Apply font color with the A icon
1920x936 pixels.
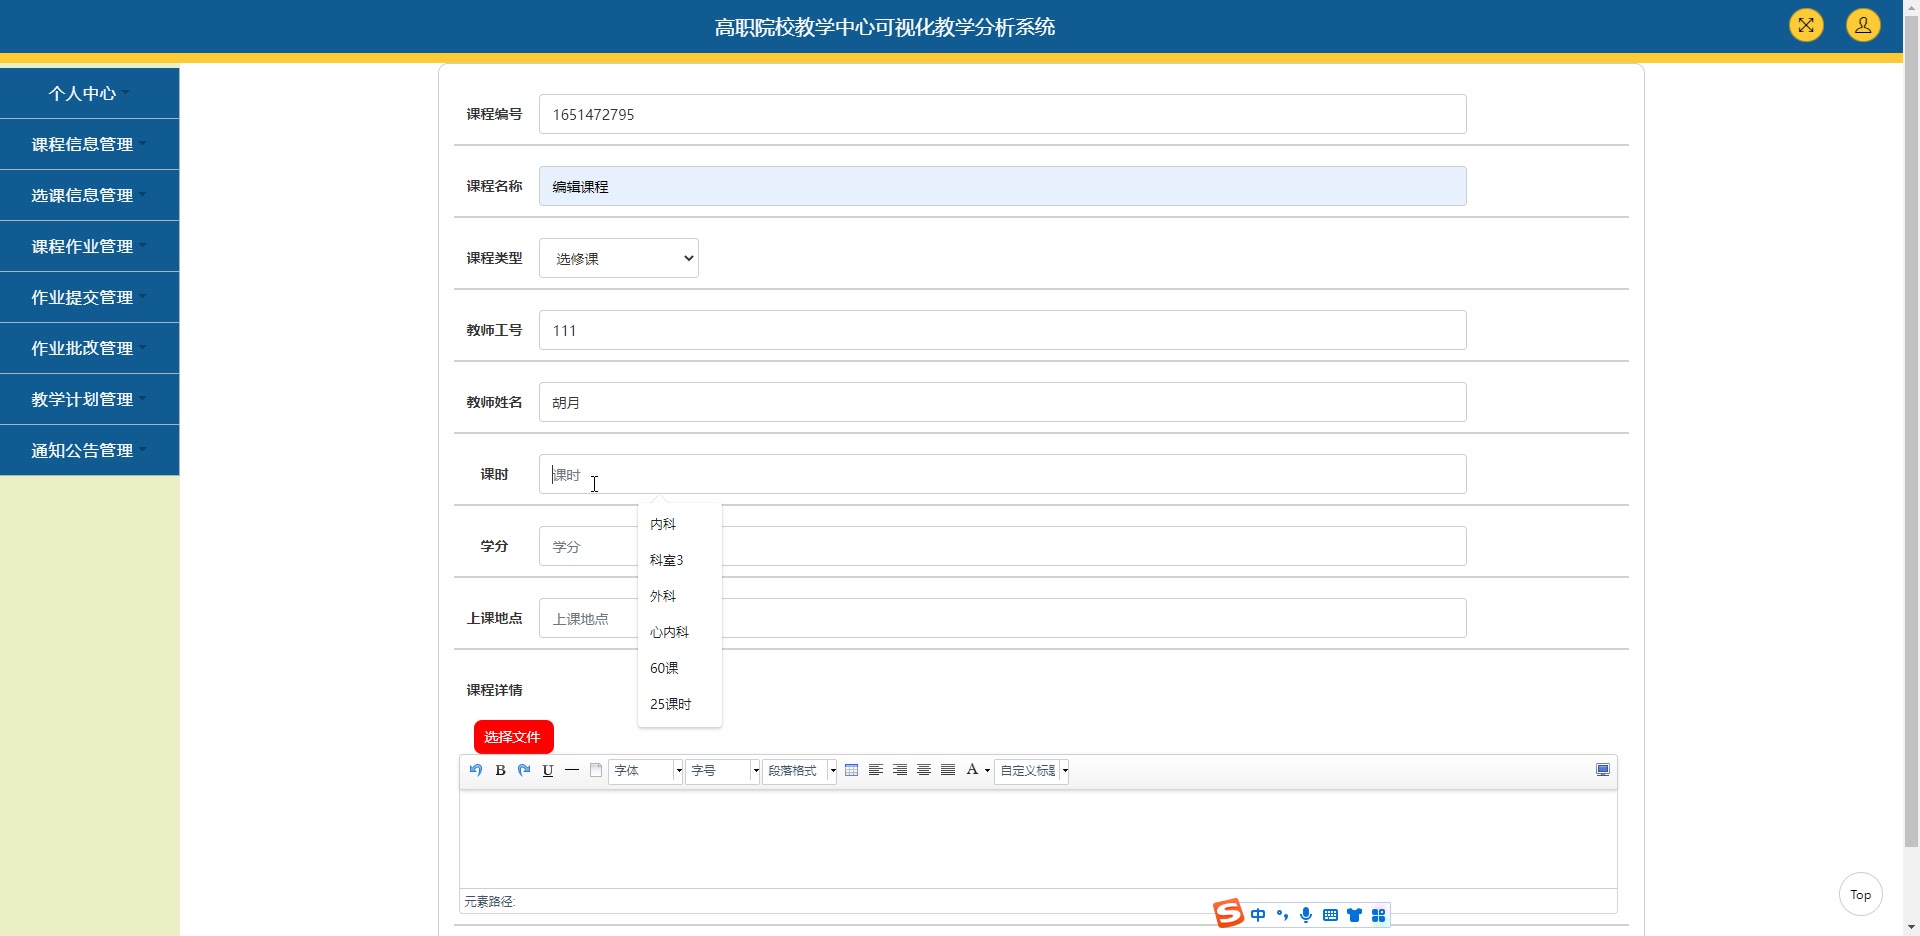[972, 770]
